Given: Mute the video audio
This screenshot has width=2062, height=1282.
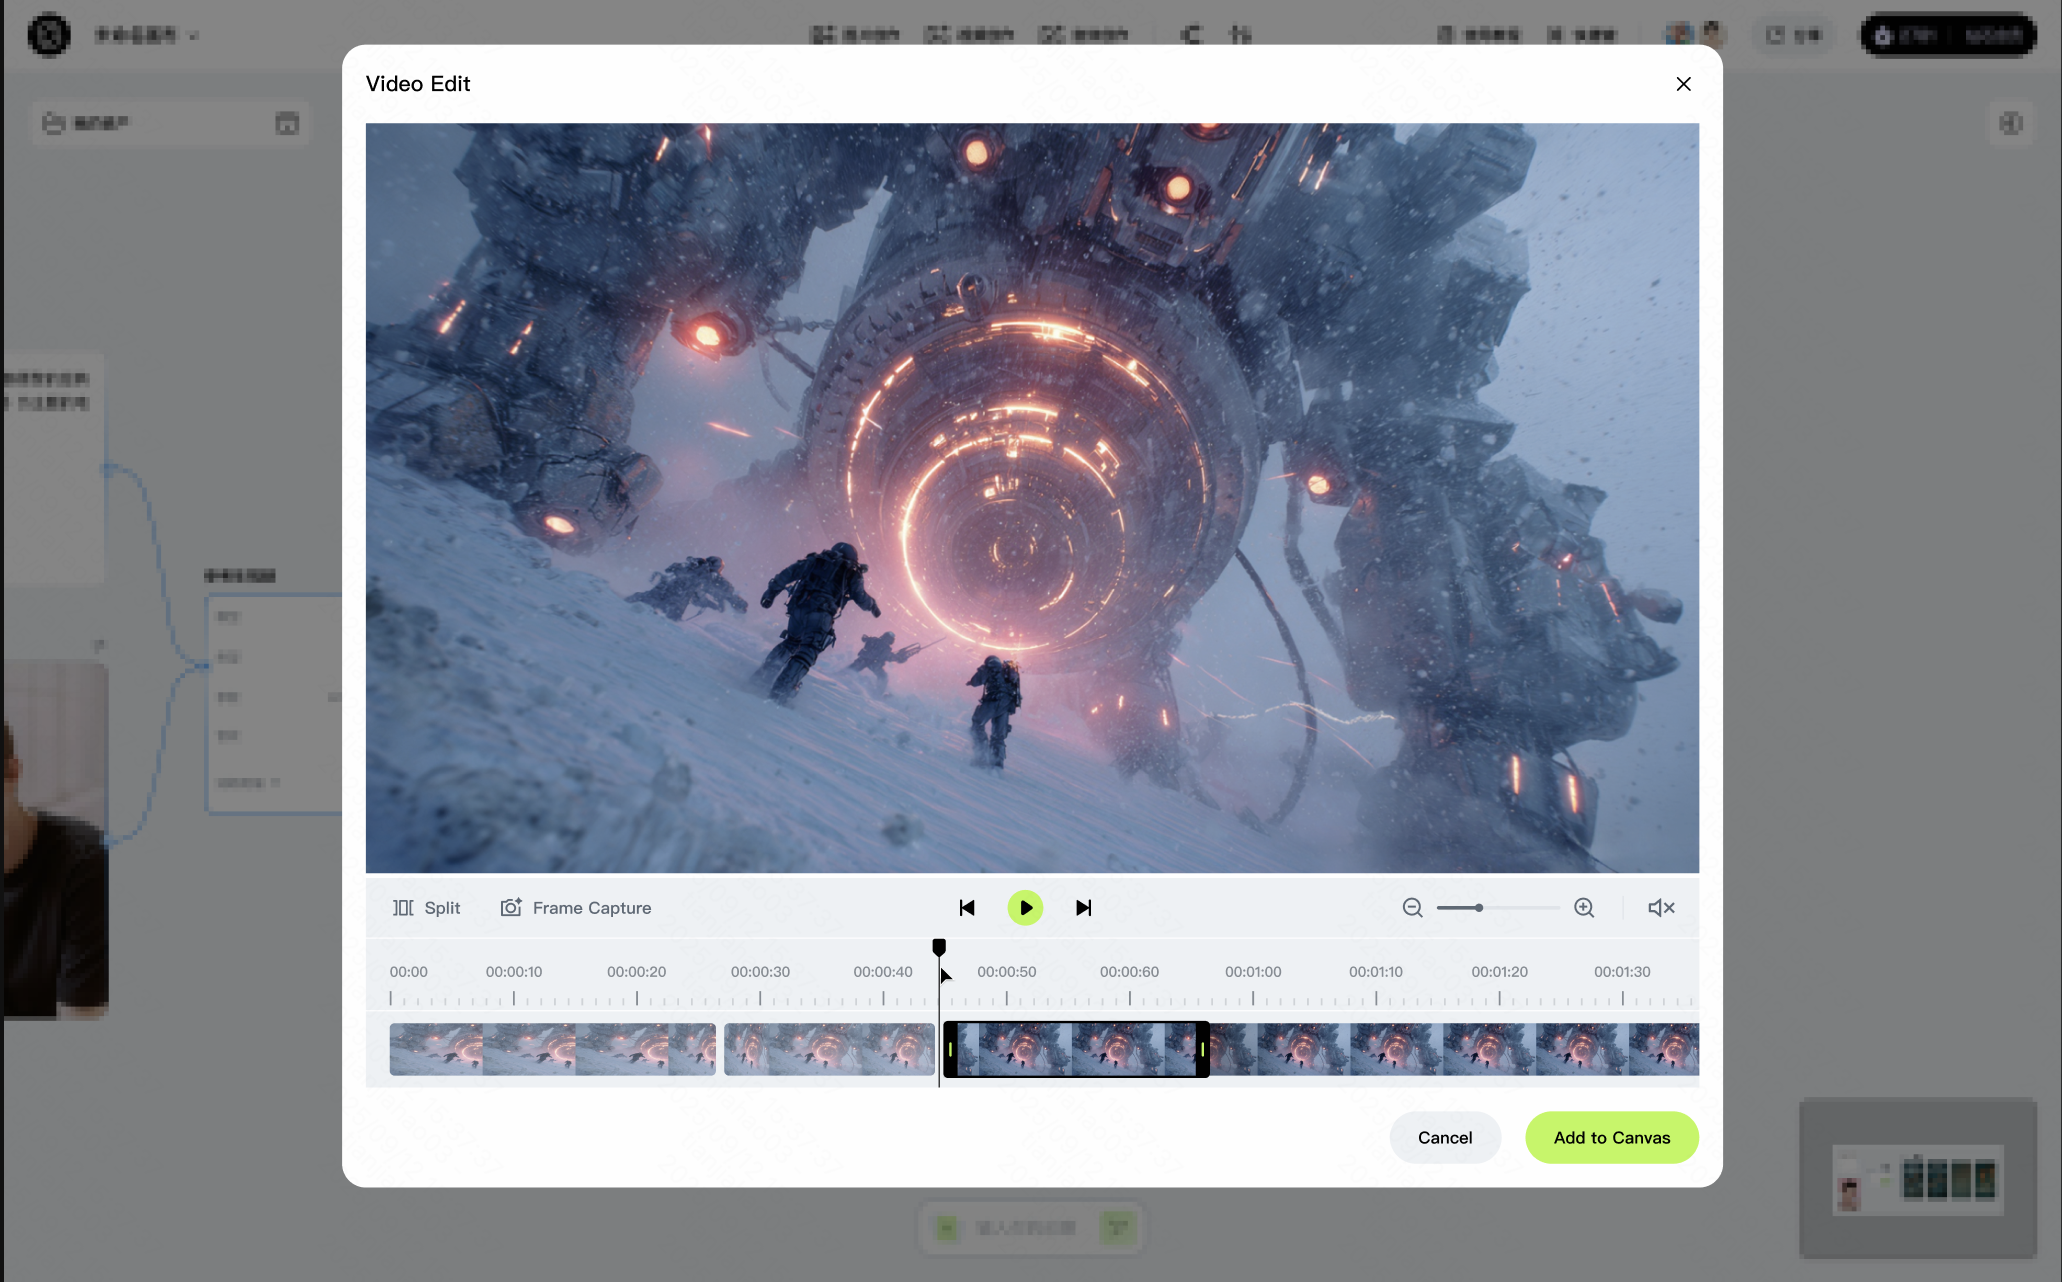Looking at the screenshot, I should pos(1661,907).
